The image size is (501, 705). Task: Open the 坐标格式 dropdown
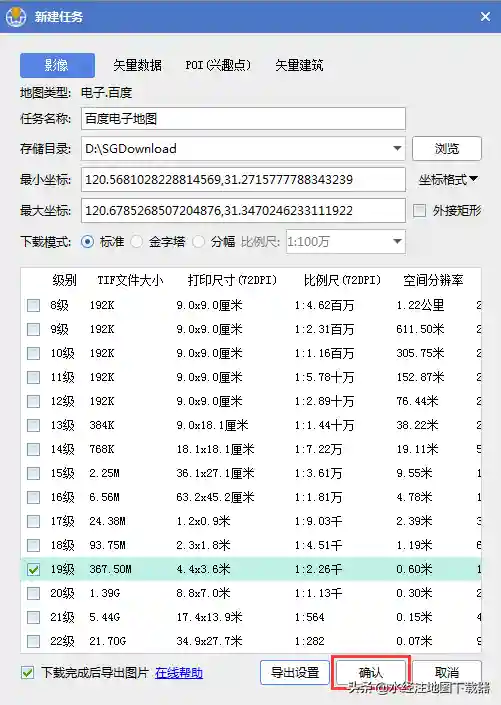click(x=448, y=179)
